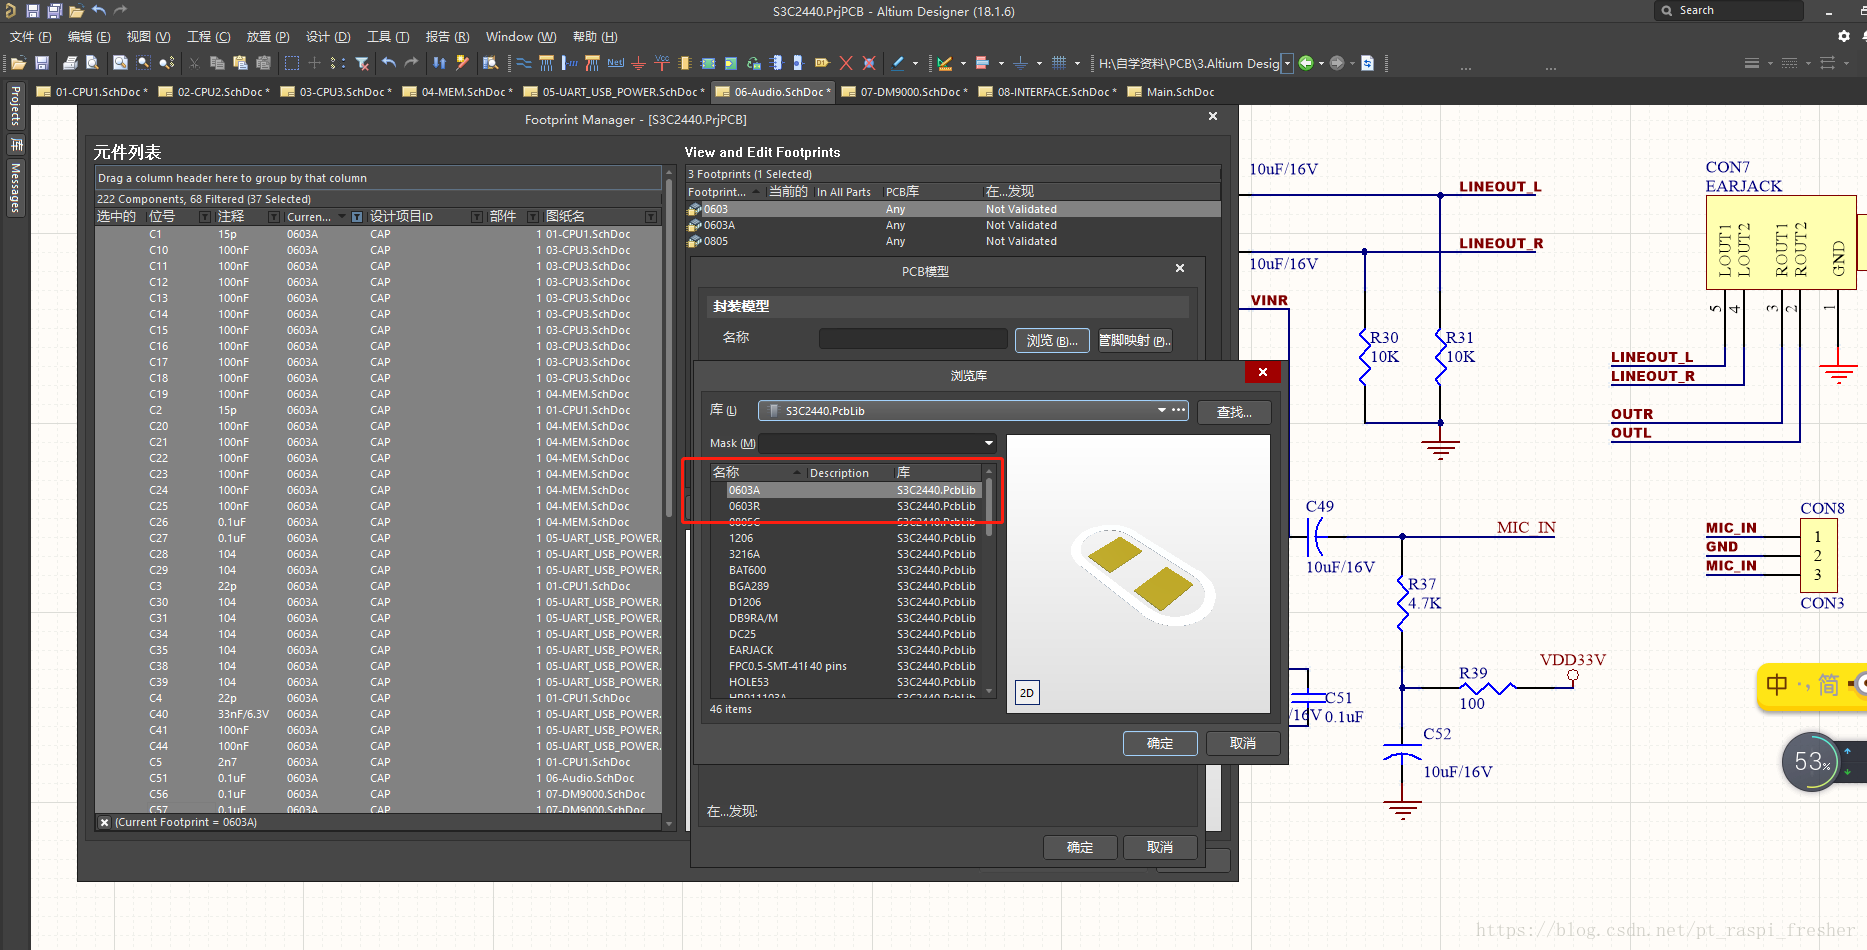
Task: Select the place bus tool icon
Action: [x=546, y=63]
